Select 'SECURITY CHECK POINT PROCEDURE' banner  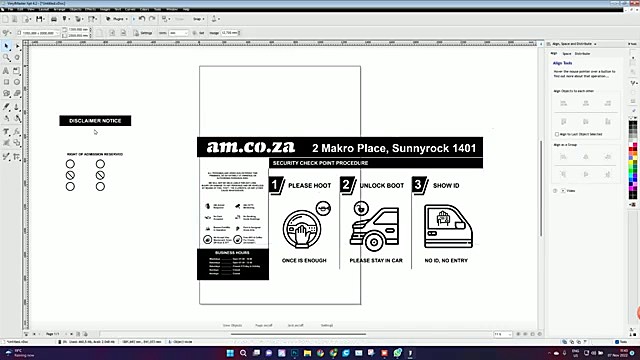coord(376,163)
